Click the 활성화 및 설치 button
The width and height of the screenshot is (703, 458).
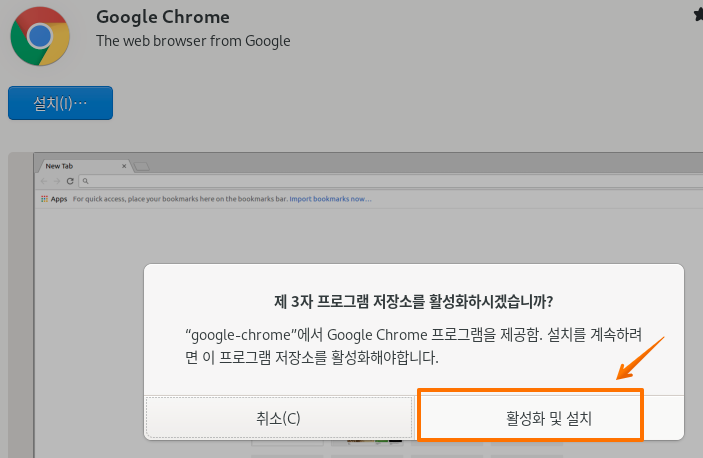(549, 418)
